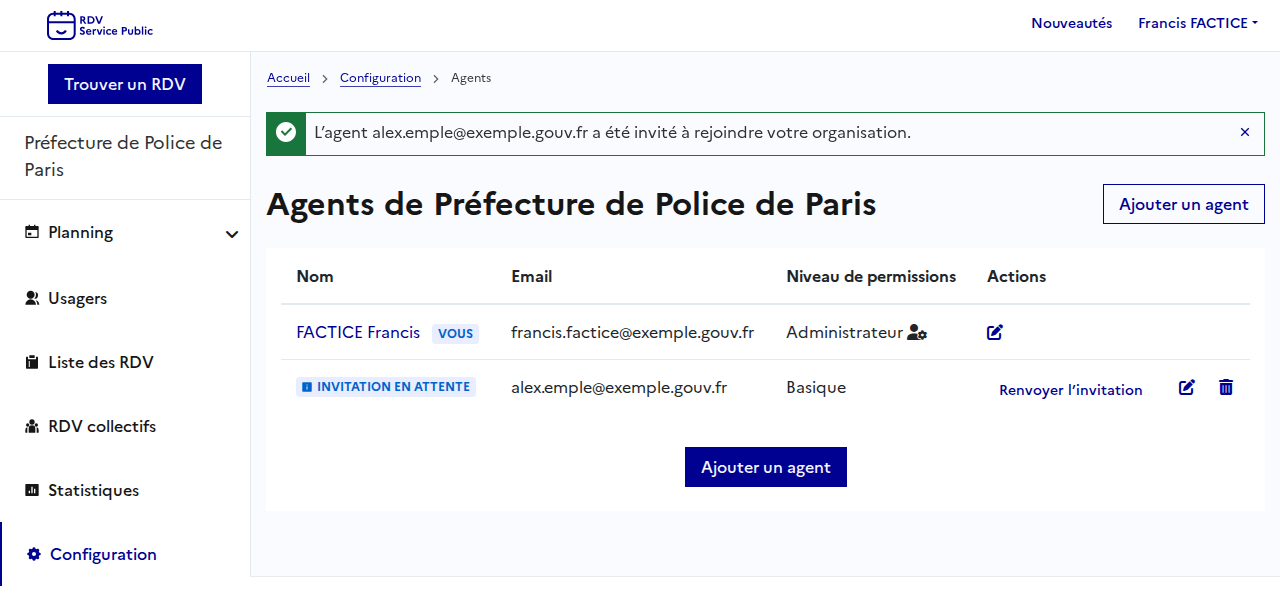The image size is (1280, 600).
Task: Click the edit icon for Francis Factice
Action: 995,332
